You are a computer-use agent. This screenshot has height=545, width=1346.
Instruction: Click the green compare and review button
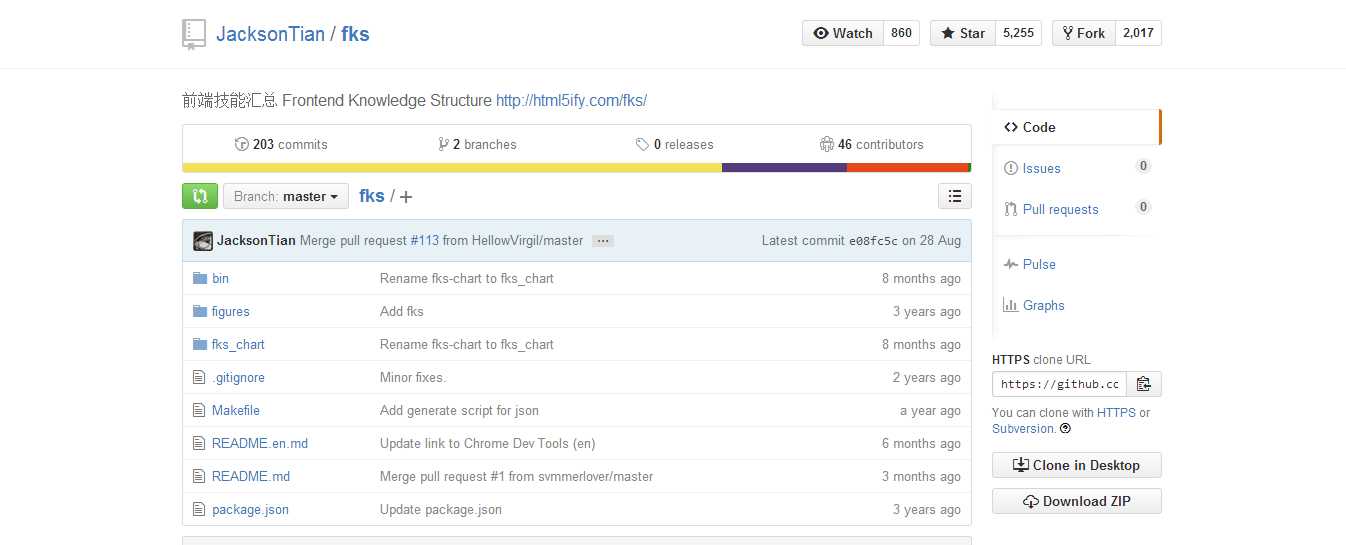pyautogui.click(x=200, y=196)
